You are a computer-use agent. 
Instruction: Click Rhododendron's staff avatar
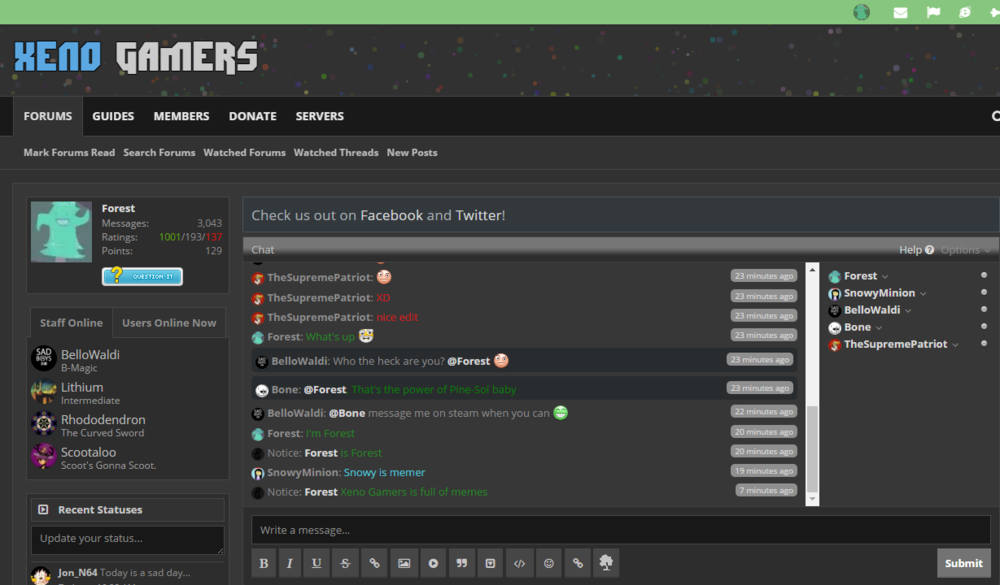[x=44, y=424]
